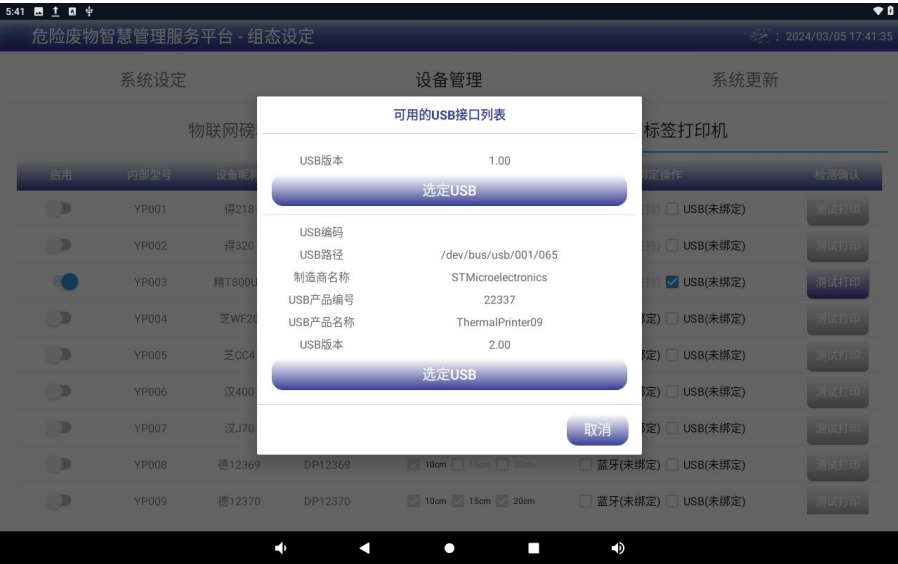The width and height of the screenshot is (898, 564).
Task: Disable the YP003 enable switch
Action: tap(68, 282)
